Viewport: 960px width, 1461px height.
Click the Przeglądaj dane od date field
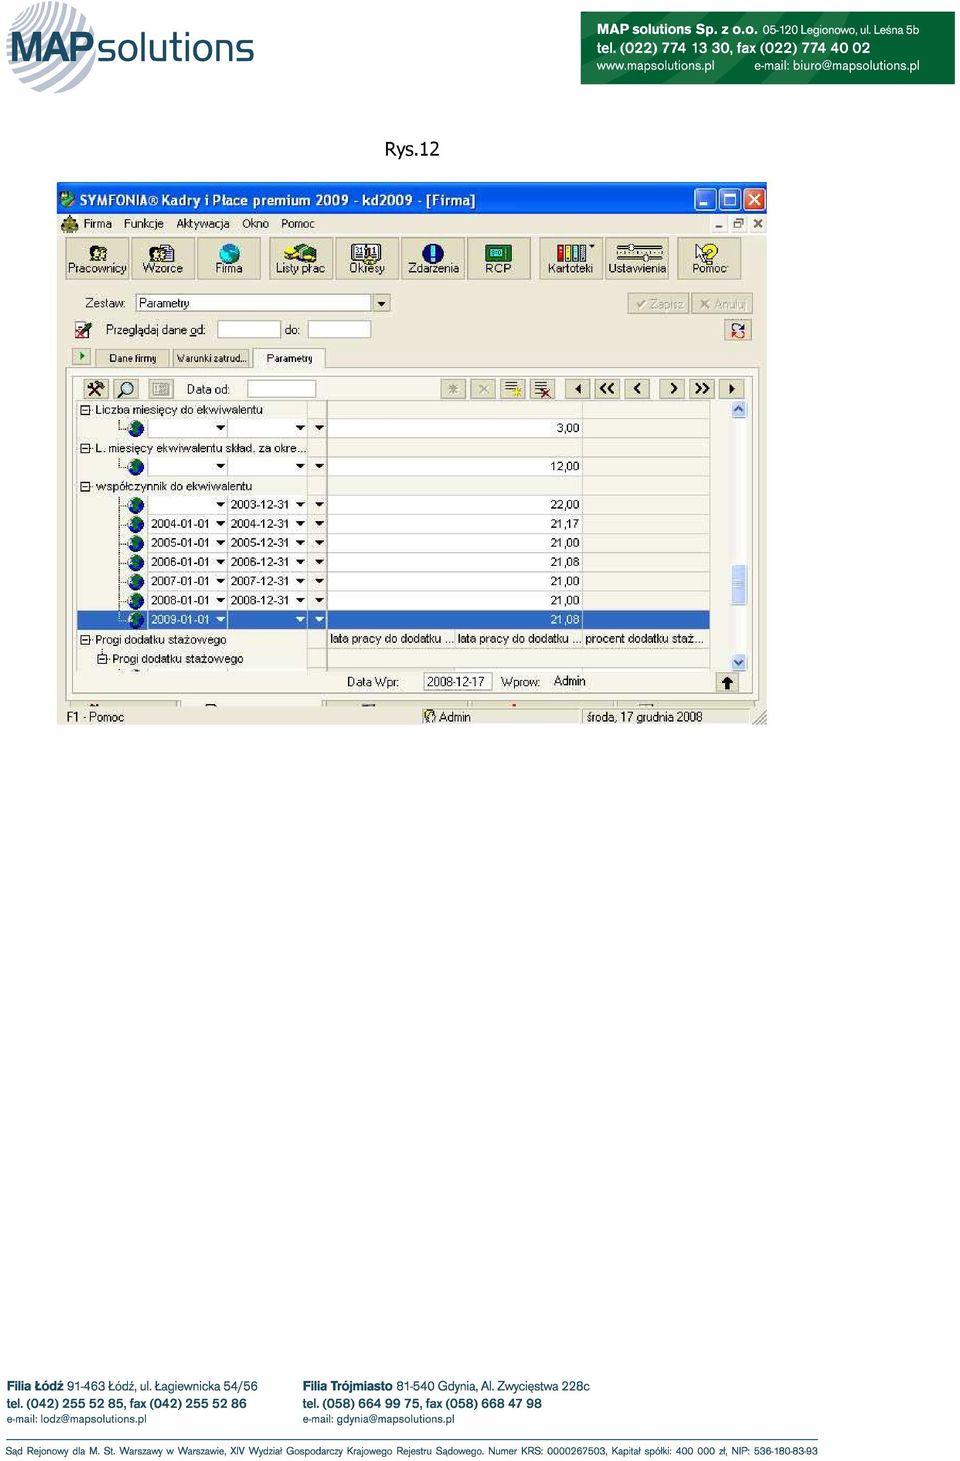[249, 329]
